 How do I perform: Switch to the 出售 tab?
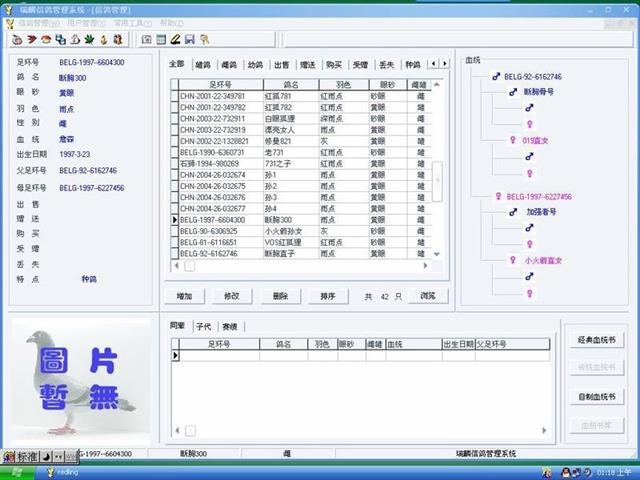pyautogui.click(x=281, y=64)
